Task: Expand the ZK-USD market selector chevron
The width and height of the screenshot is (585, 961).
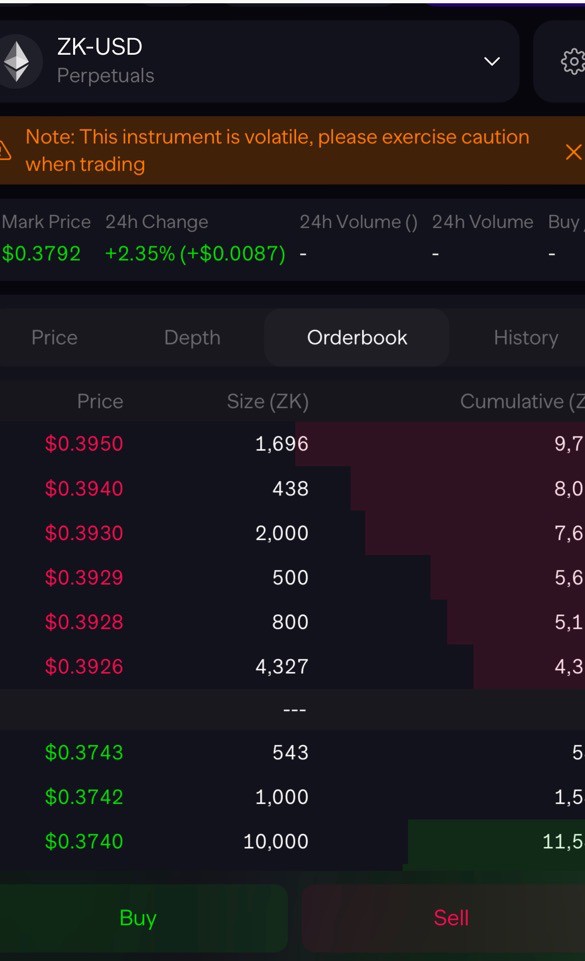Action: [492, 61]
